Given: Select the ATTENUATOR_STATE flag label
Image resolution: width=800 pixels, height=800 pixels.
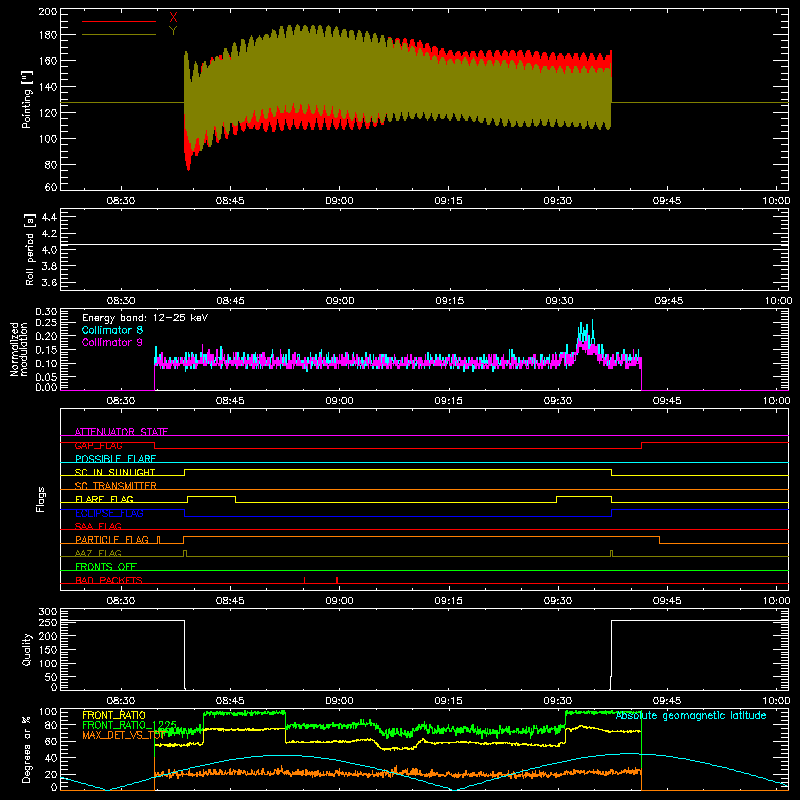Looking at the screenshot, I should pos(121,432).
